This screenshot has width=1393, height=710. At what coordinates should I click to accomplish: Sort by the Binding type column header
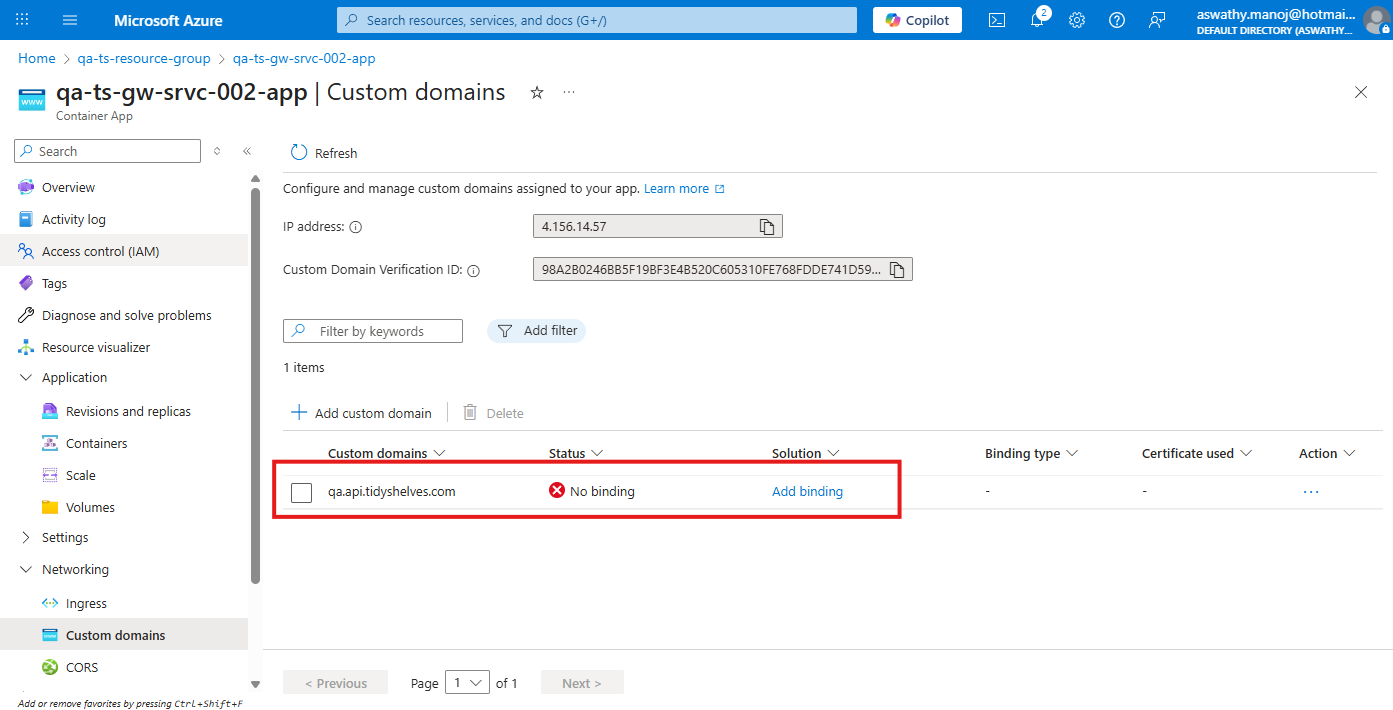coord(1032,453)
